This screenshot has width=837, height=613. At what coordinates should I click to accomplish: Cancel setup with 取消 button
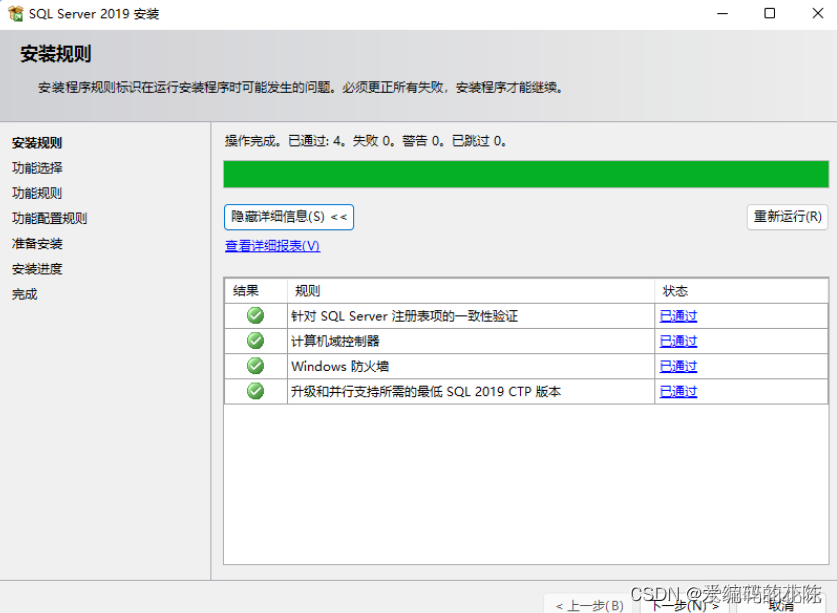tap(781, 605)
